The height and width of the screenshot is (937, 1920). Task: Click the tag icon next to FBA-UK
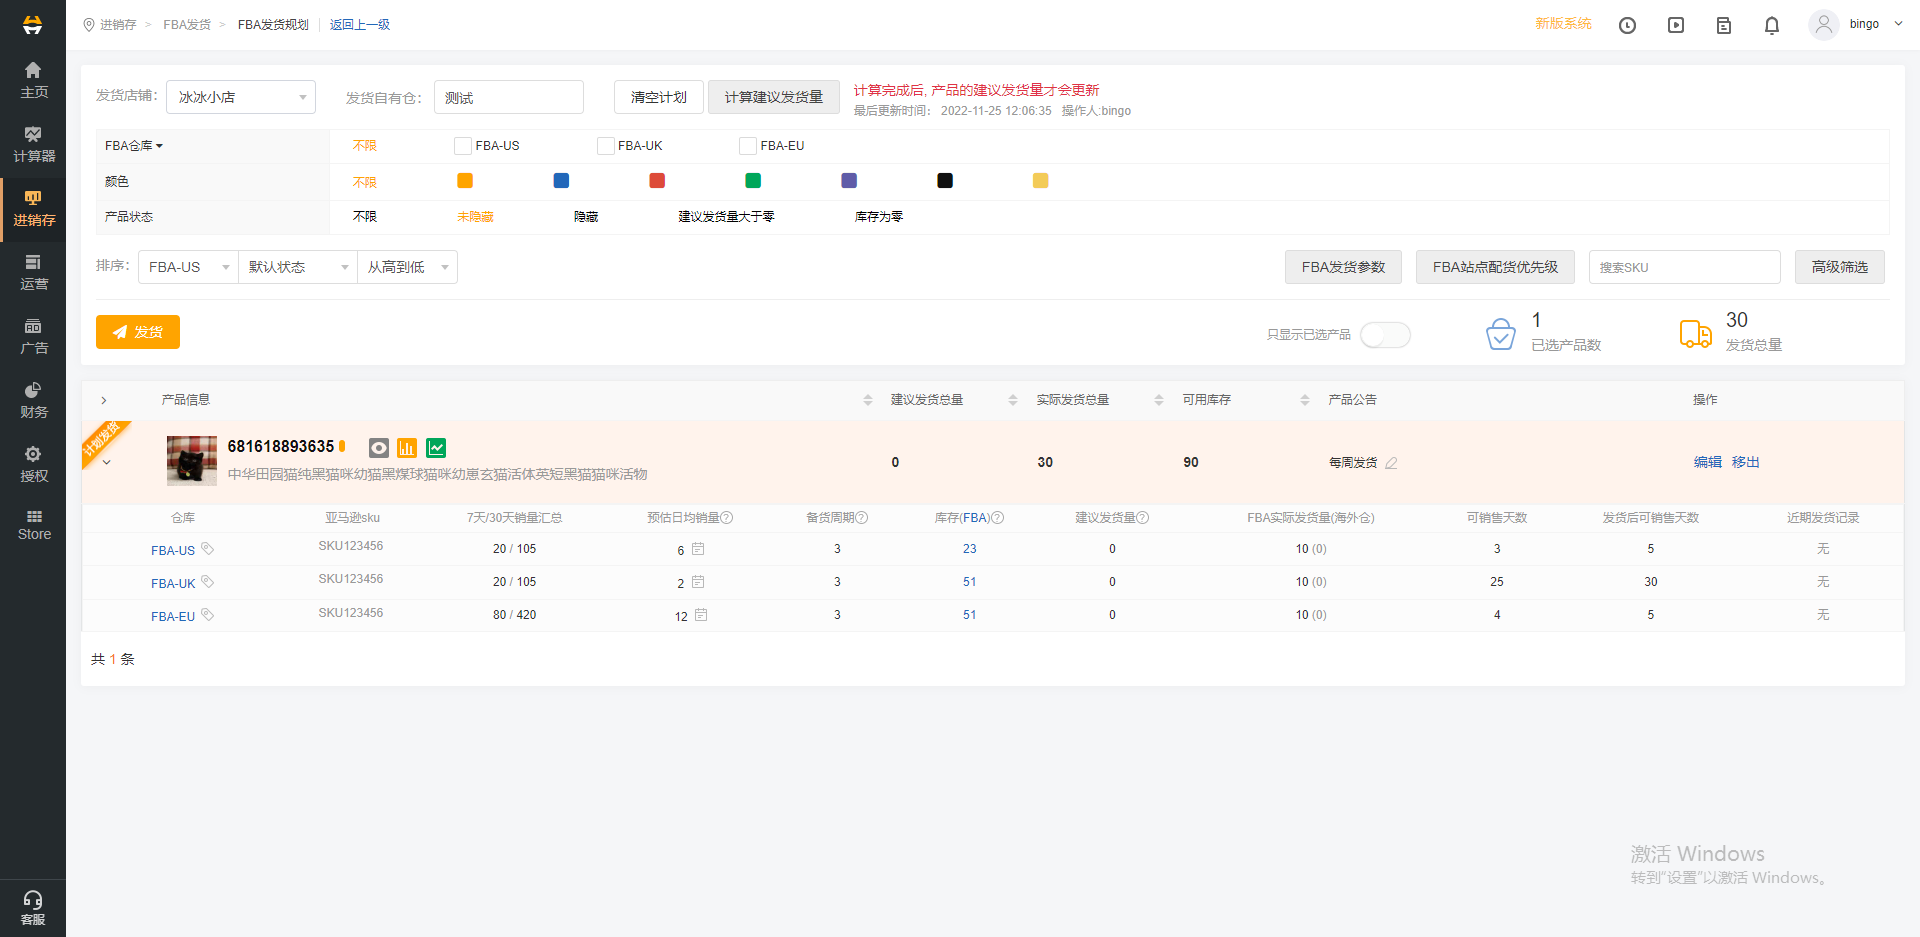tap(208, 581)
